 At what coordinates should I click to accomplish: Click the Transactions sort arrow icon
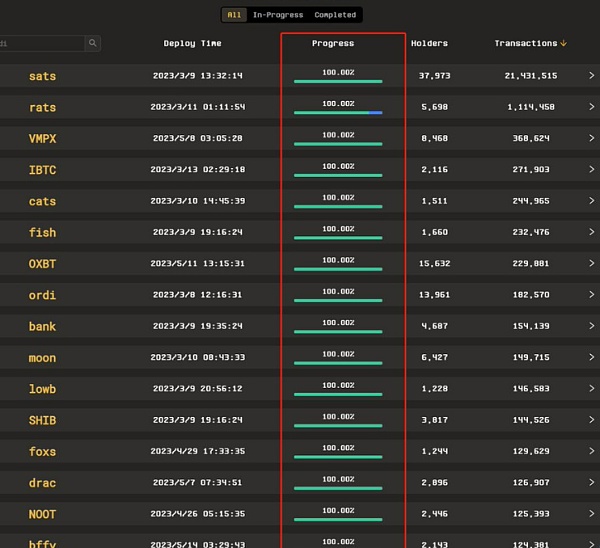[x=563, y=44]
